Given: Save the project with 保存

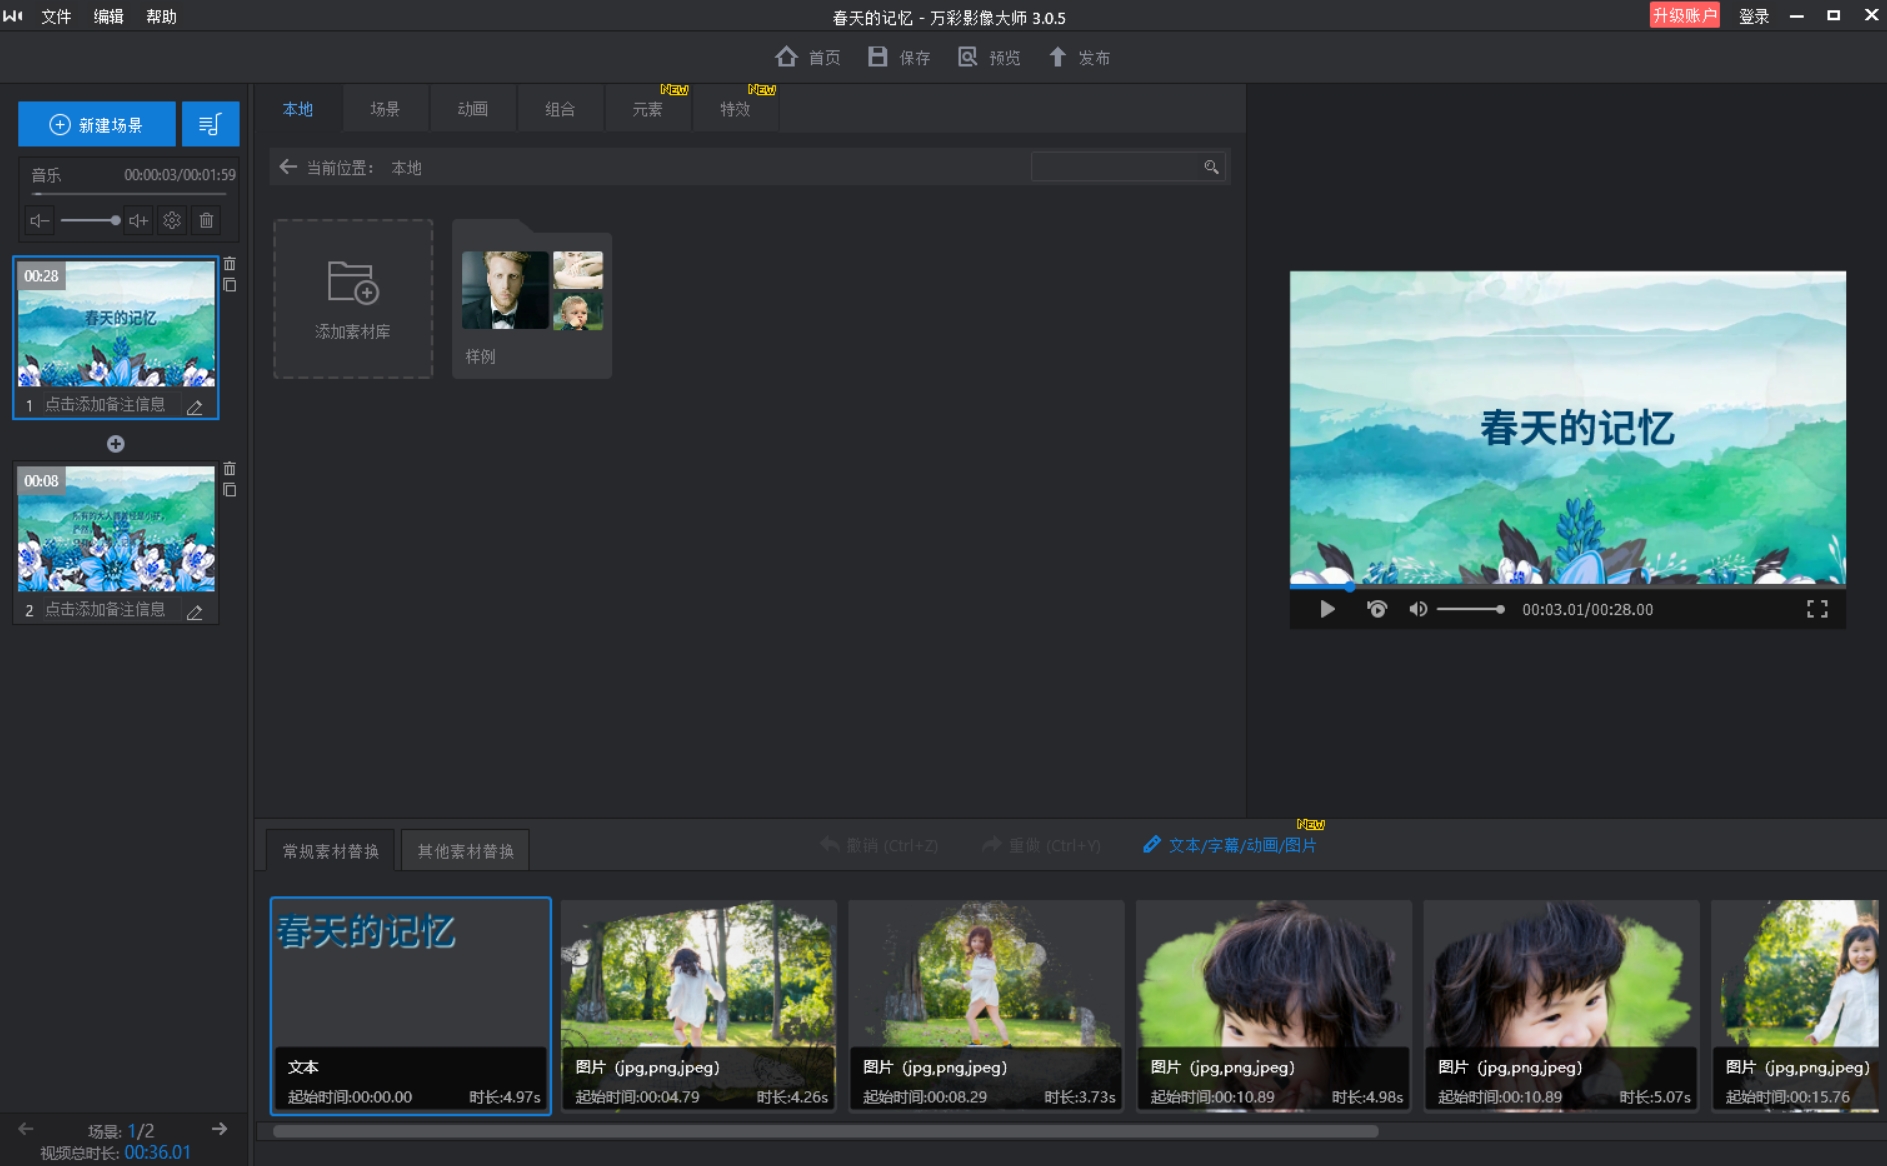Looking at the screenshot, I should pyautogui.click(x=899, y=57).
